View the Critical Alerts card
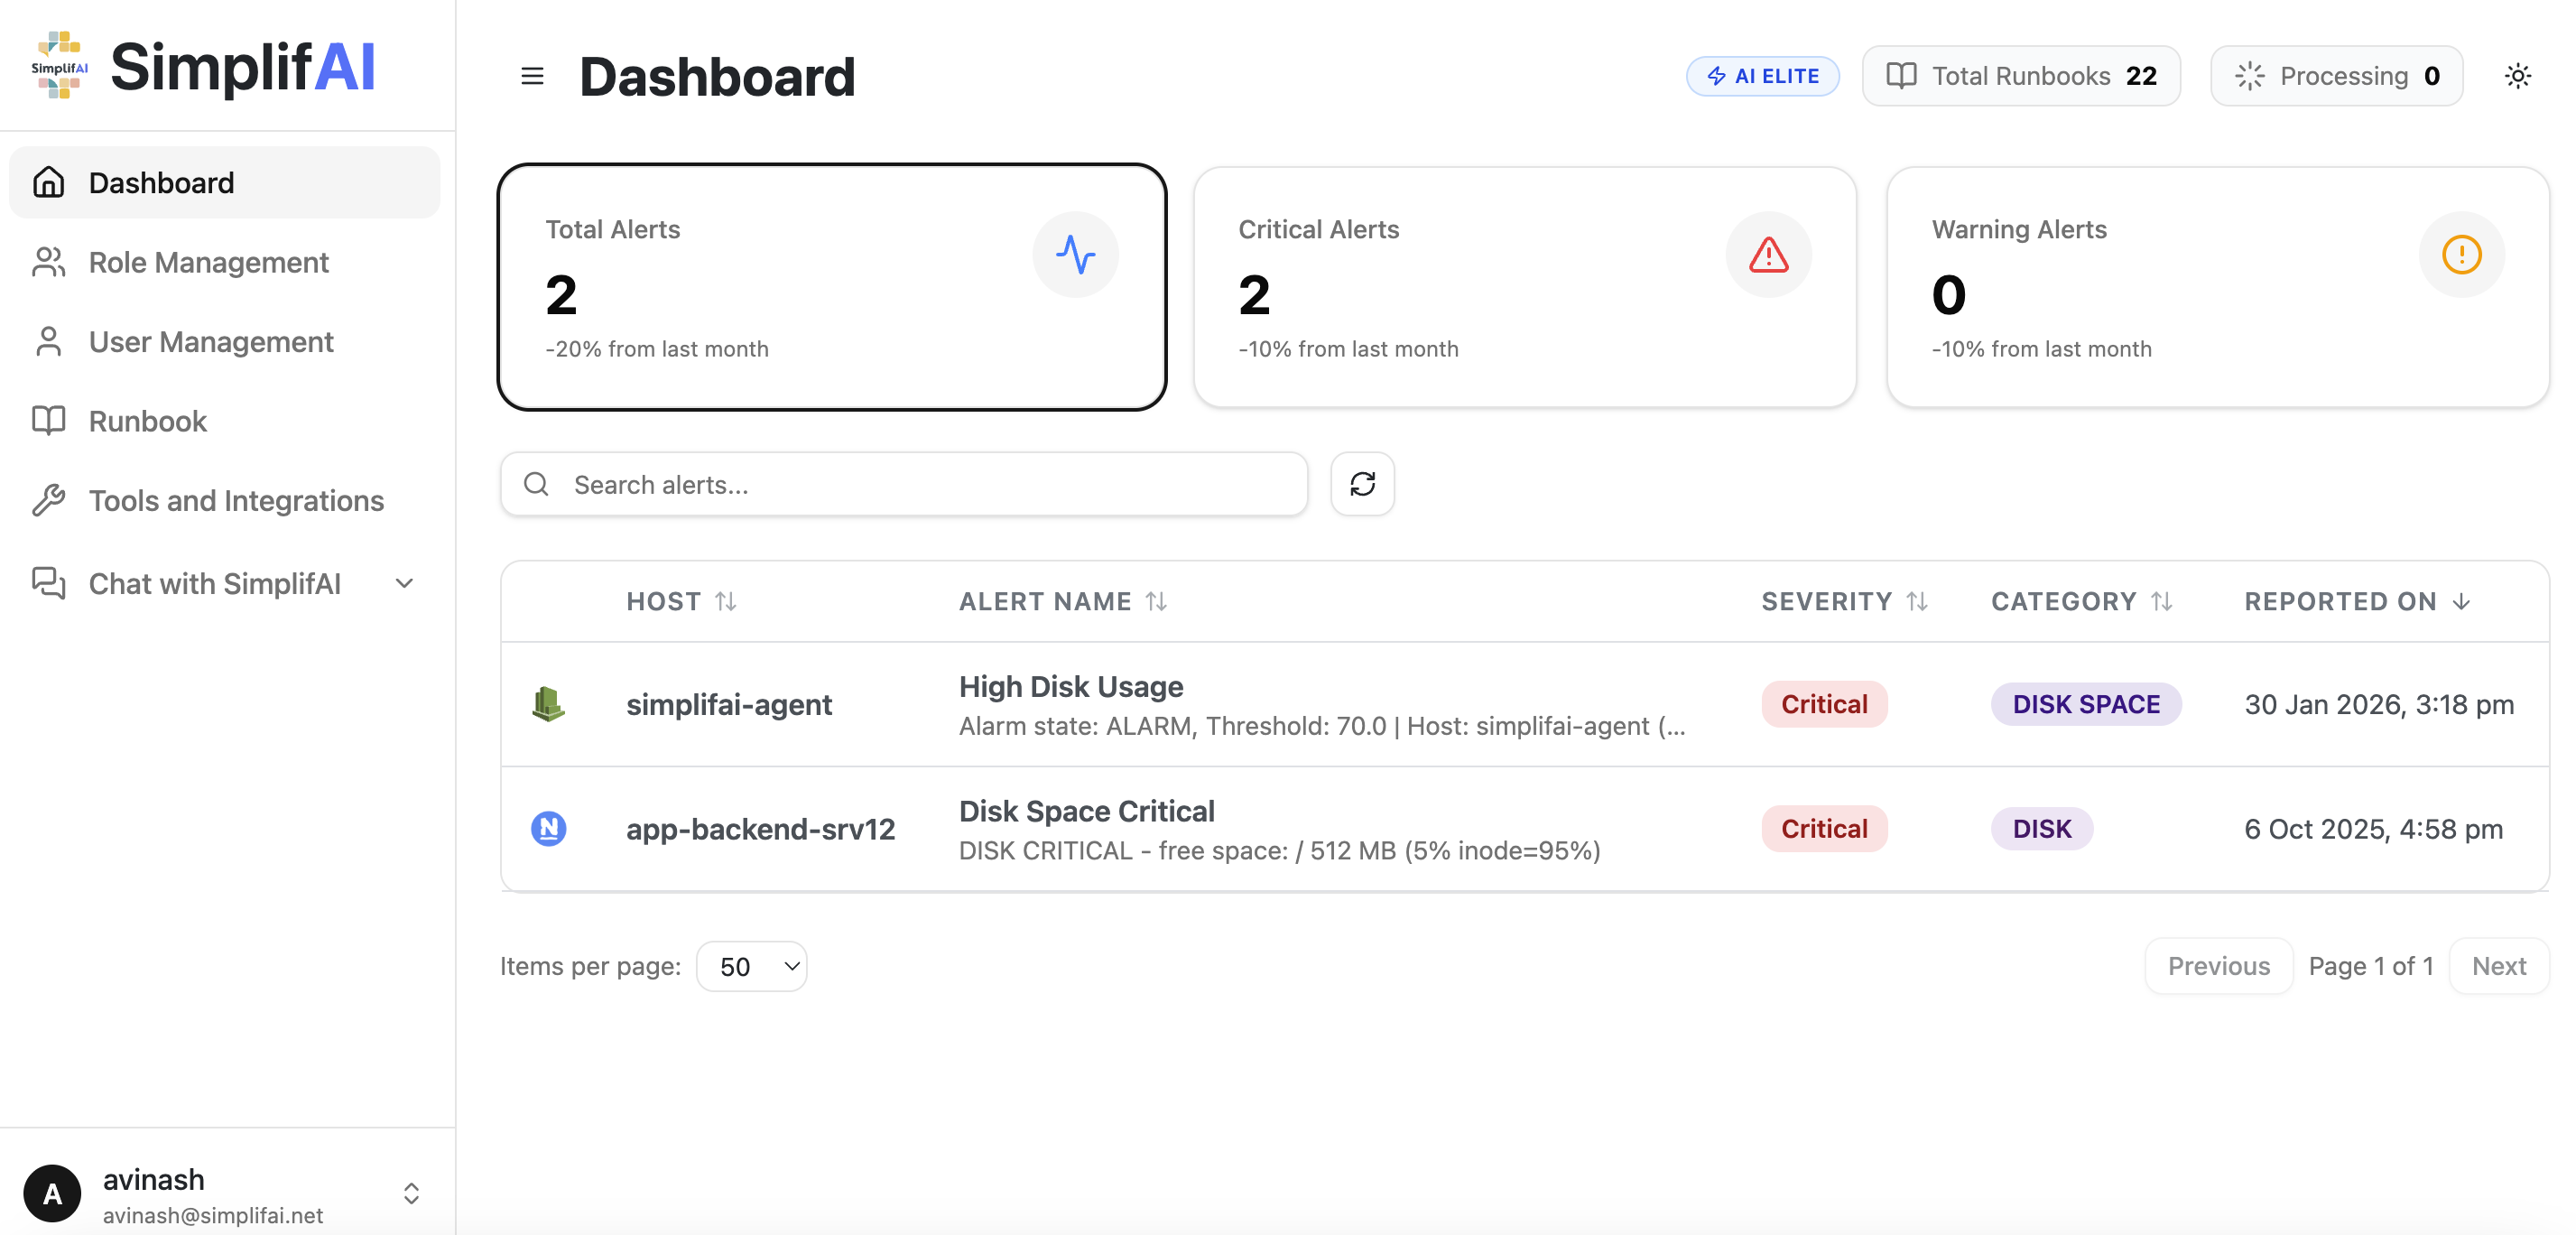The image size is (2576, 1235). [1524, 287]
